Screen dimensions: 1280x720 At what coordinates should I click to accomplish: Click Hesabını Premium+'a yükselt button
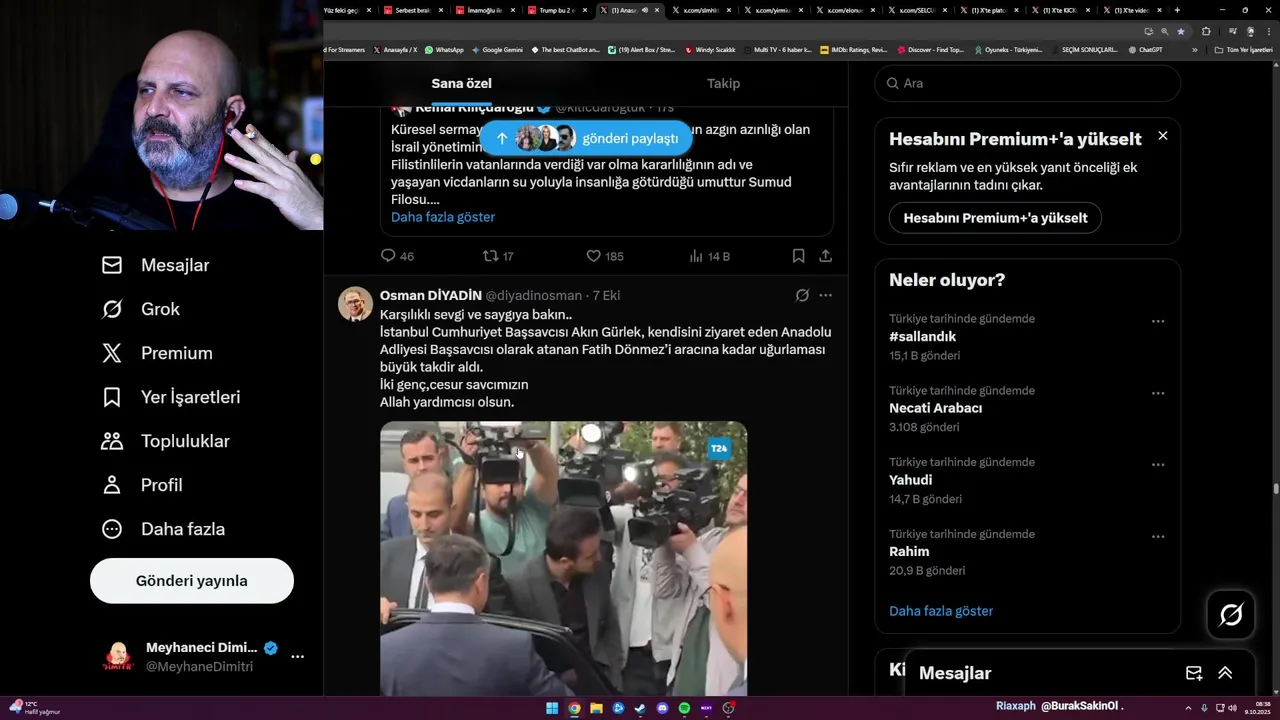point(995,218)
